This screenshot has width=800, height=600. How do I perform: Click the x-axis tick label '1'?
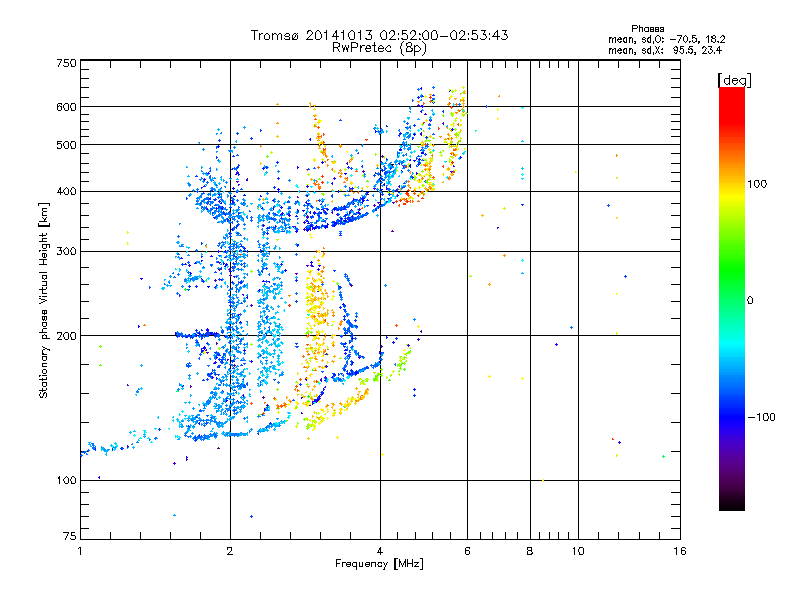[80, 551]
